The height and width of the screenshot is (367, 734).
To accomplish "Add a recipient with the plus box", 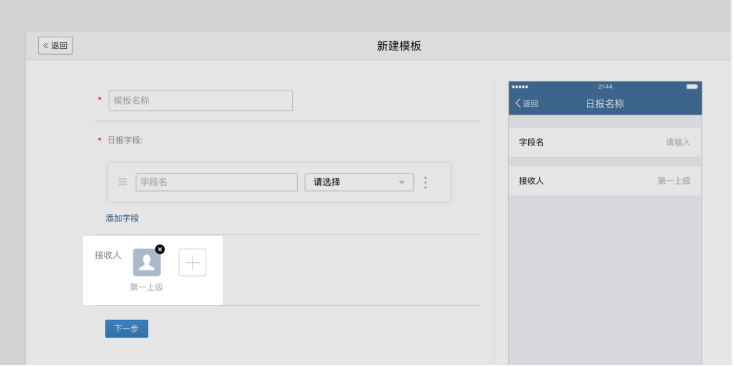I will pos(192,262).
